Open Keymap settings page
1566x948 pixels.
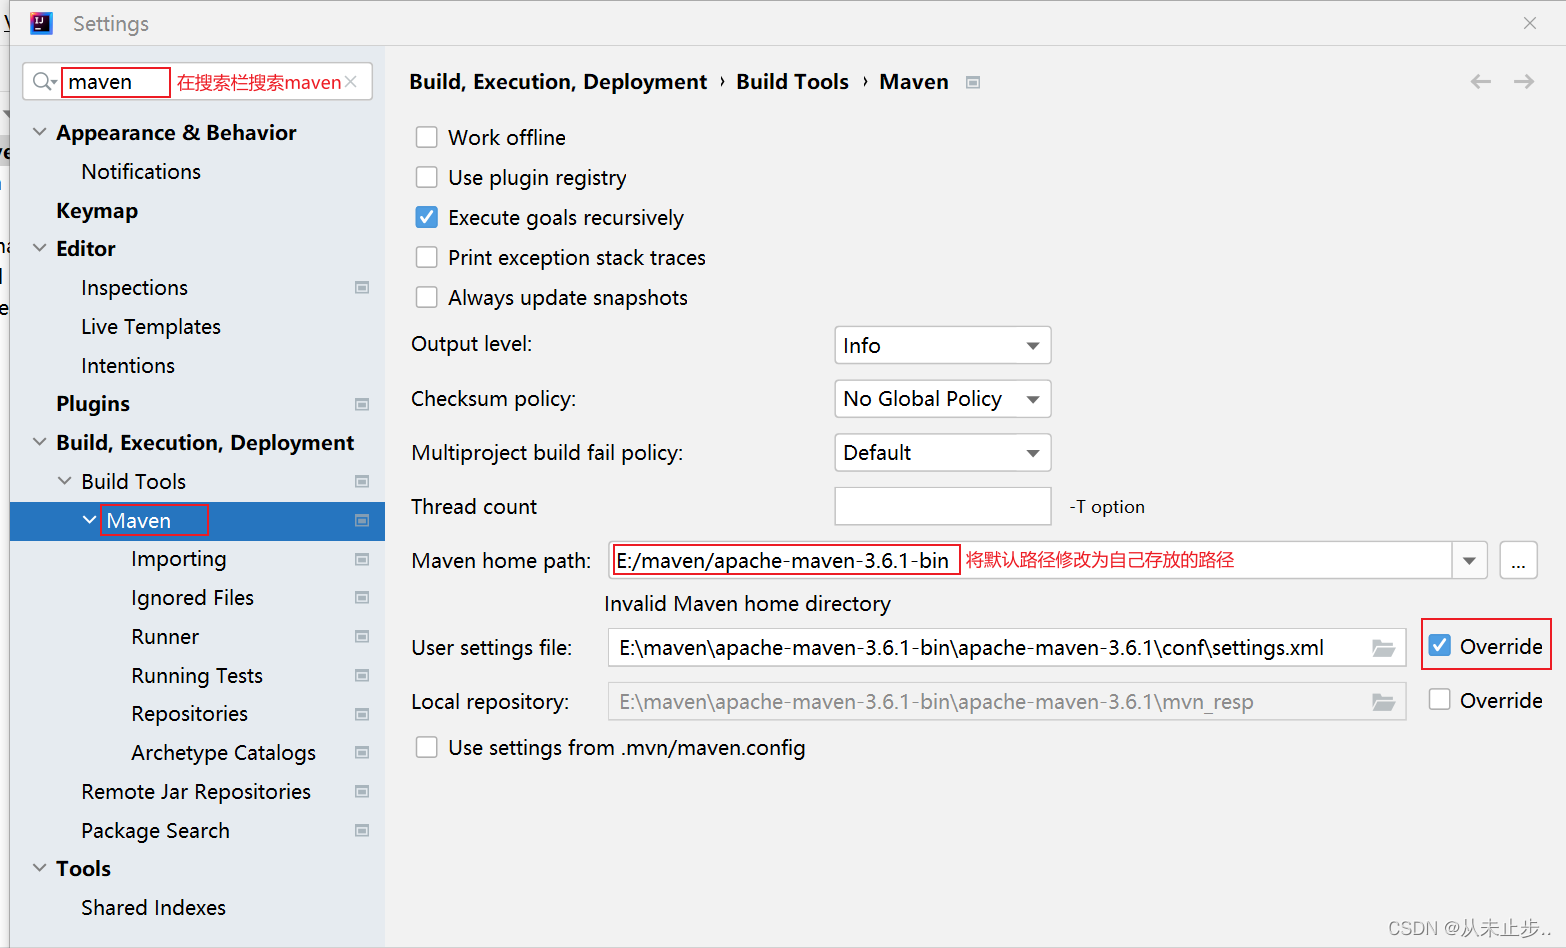(x=97, y=211)
